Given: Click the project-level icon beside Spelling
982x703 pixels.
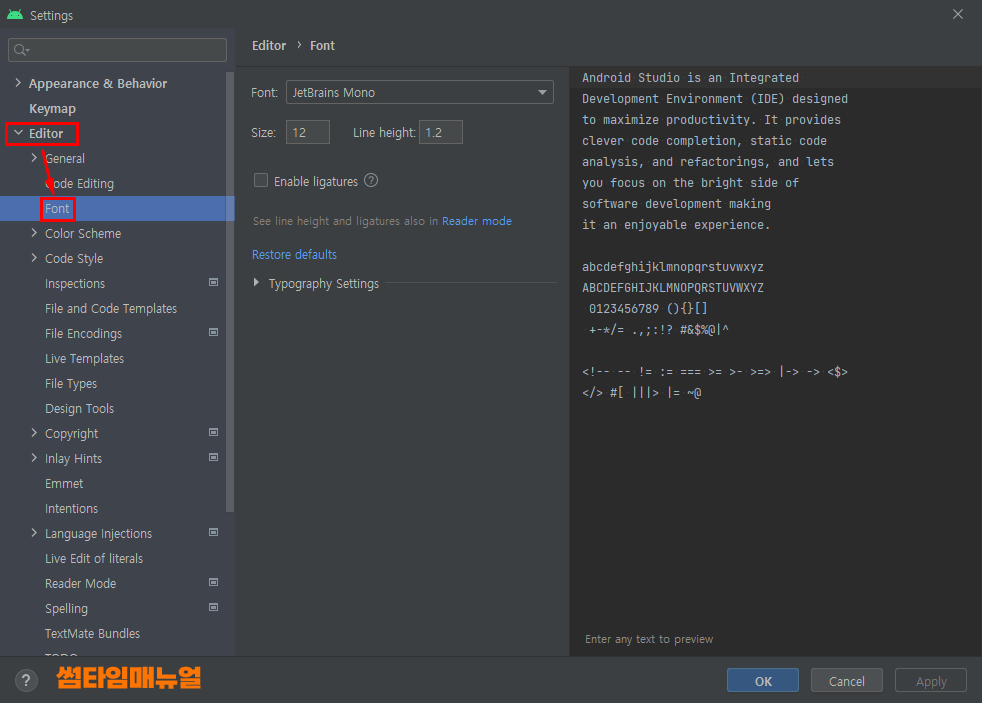Looking at the screenshot, I should click(214, 608).
